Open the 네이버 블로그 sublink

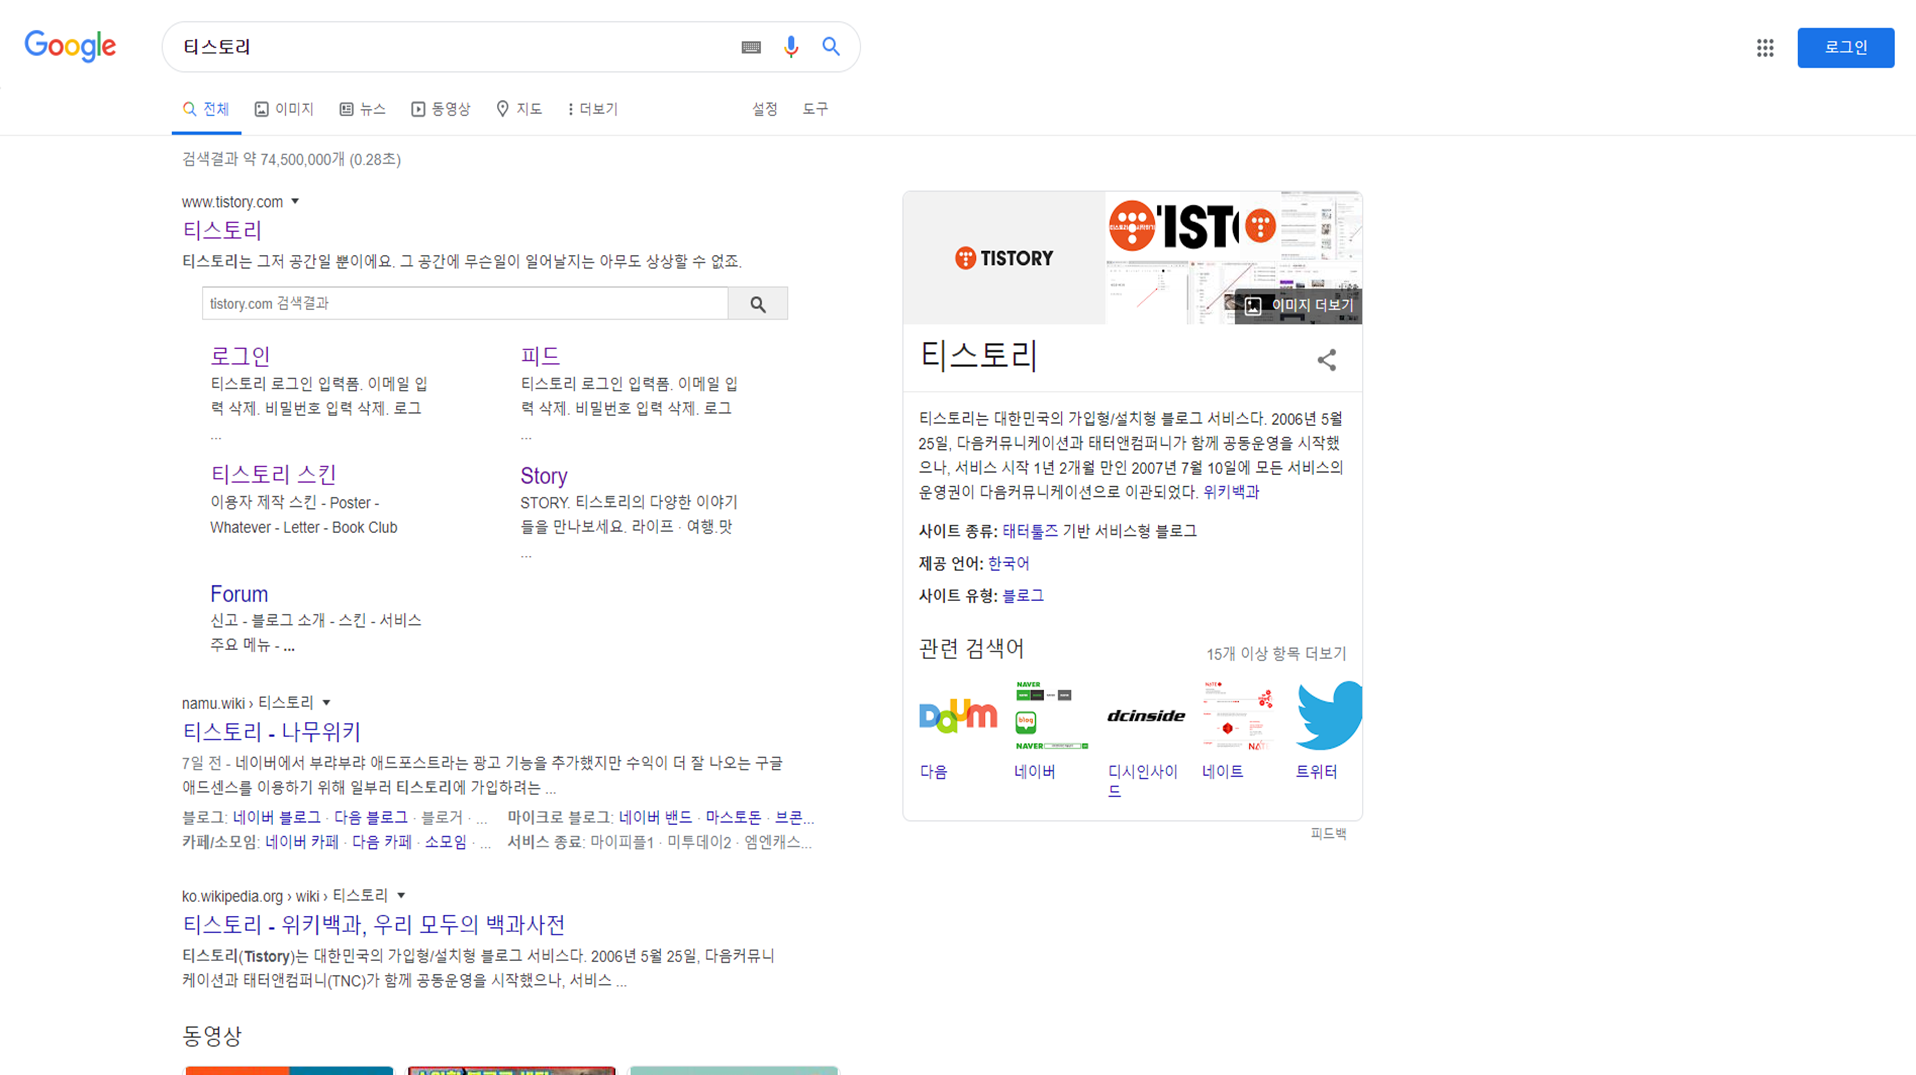point(277,817)
